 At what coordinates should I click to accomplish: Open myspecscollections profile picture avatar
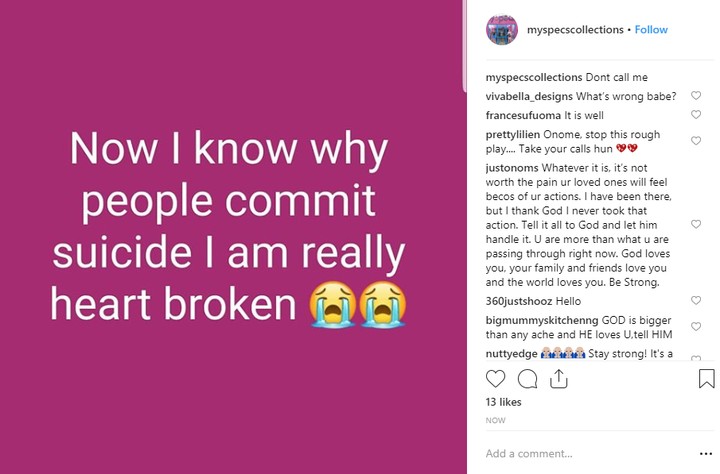click(501, 30)
